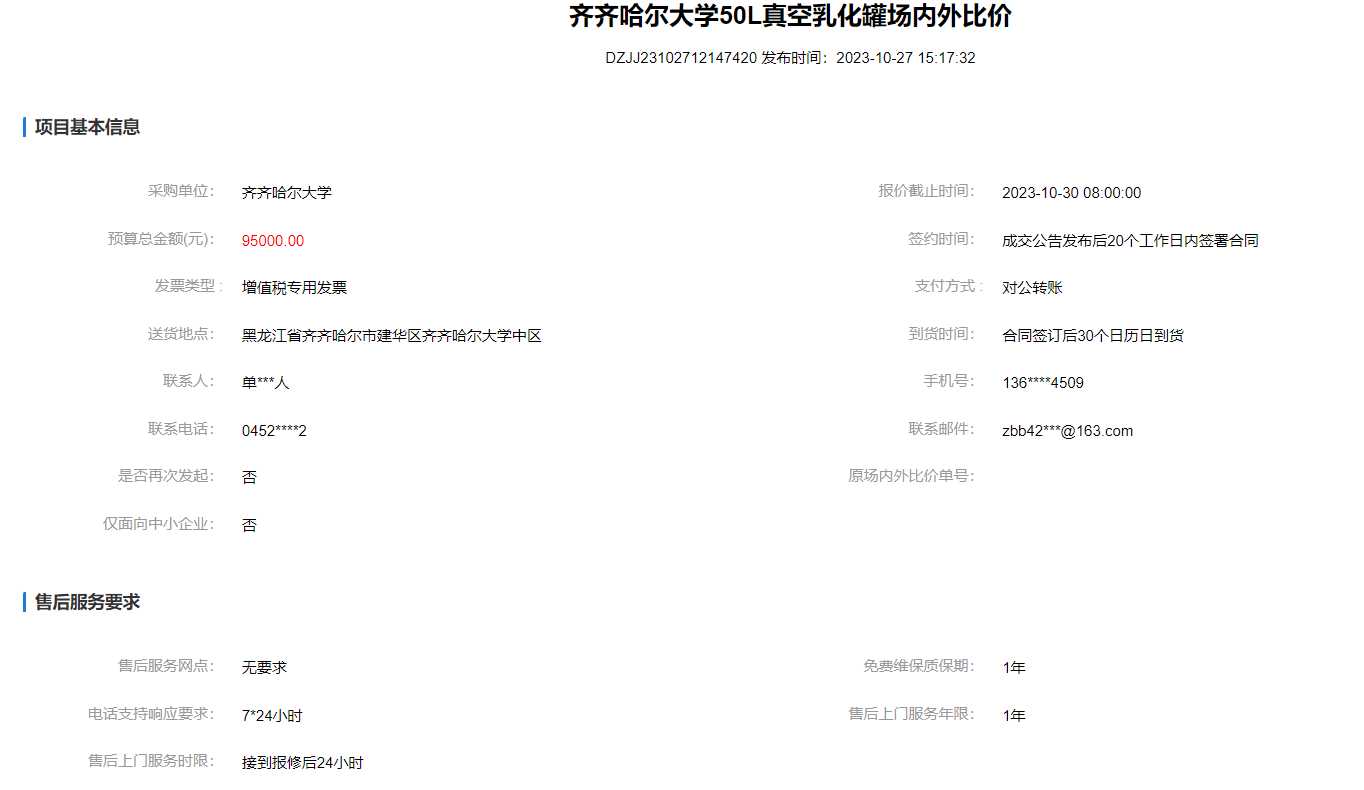Viewport: 1364px width, 790px height.
Task: Click the page title about 50L真空乳化罐
Action: (x=790, y=17)
